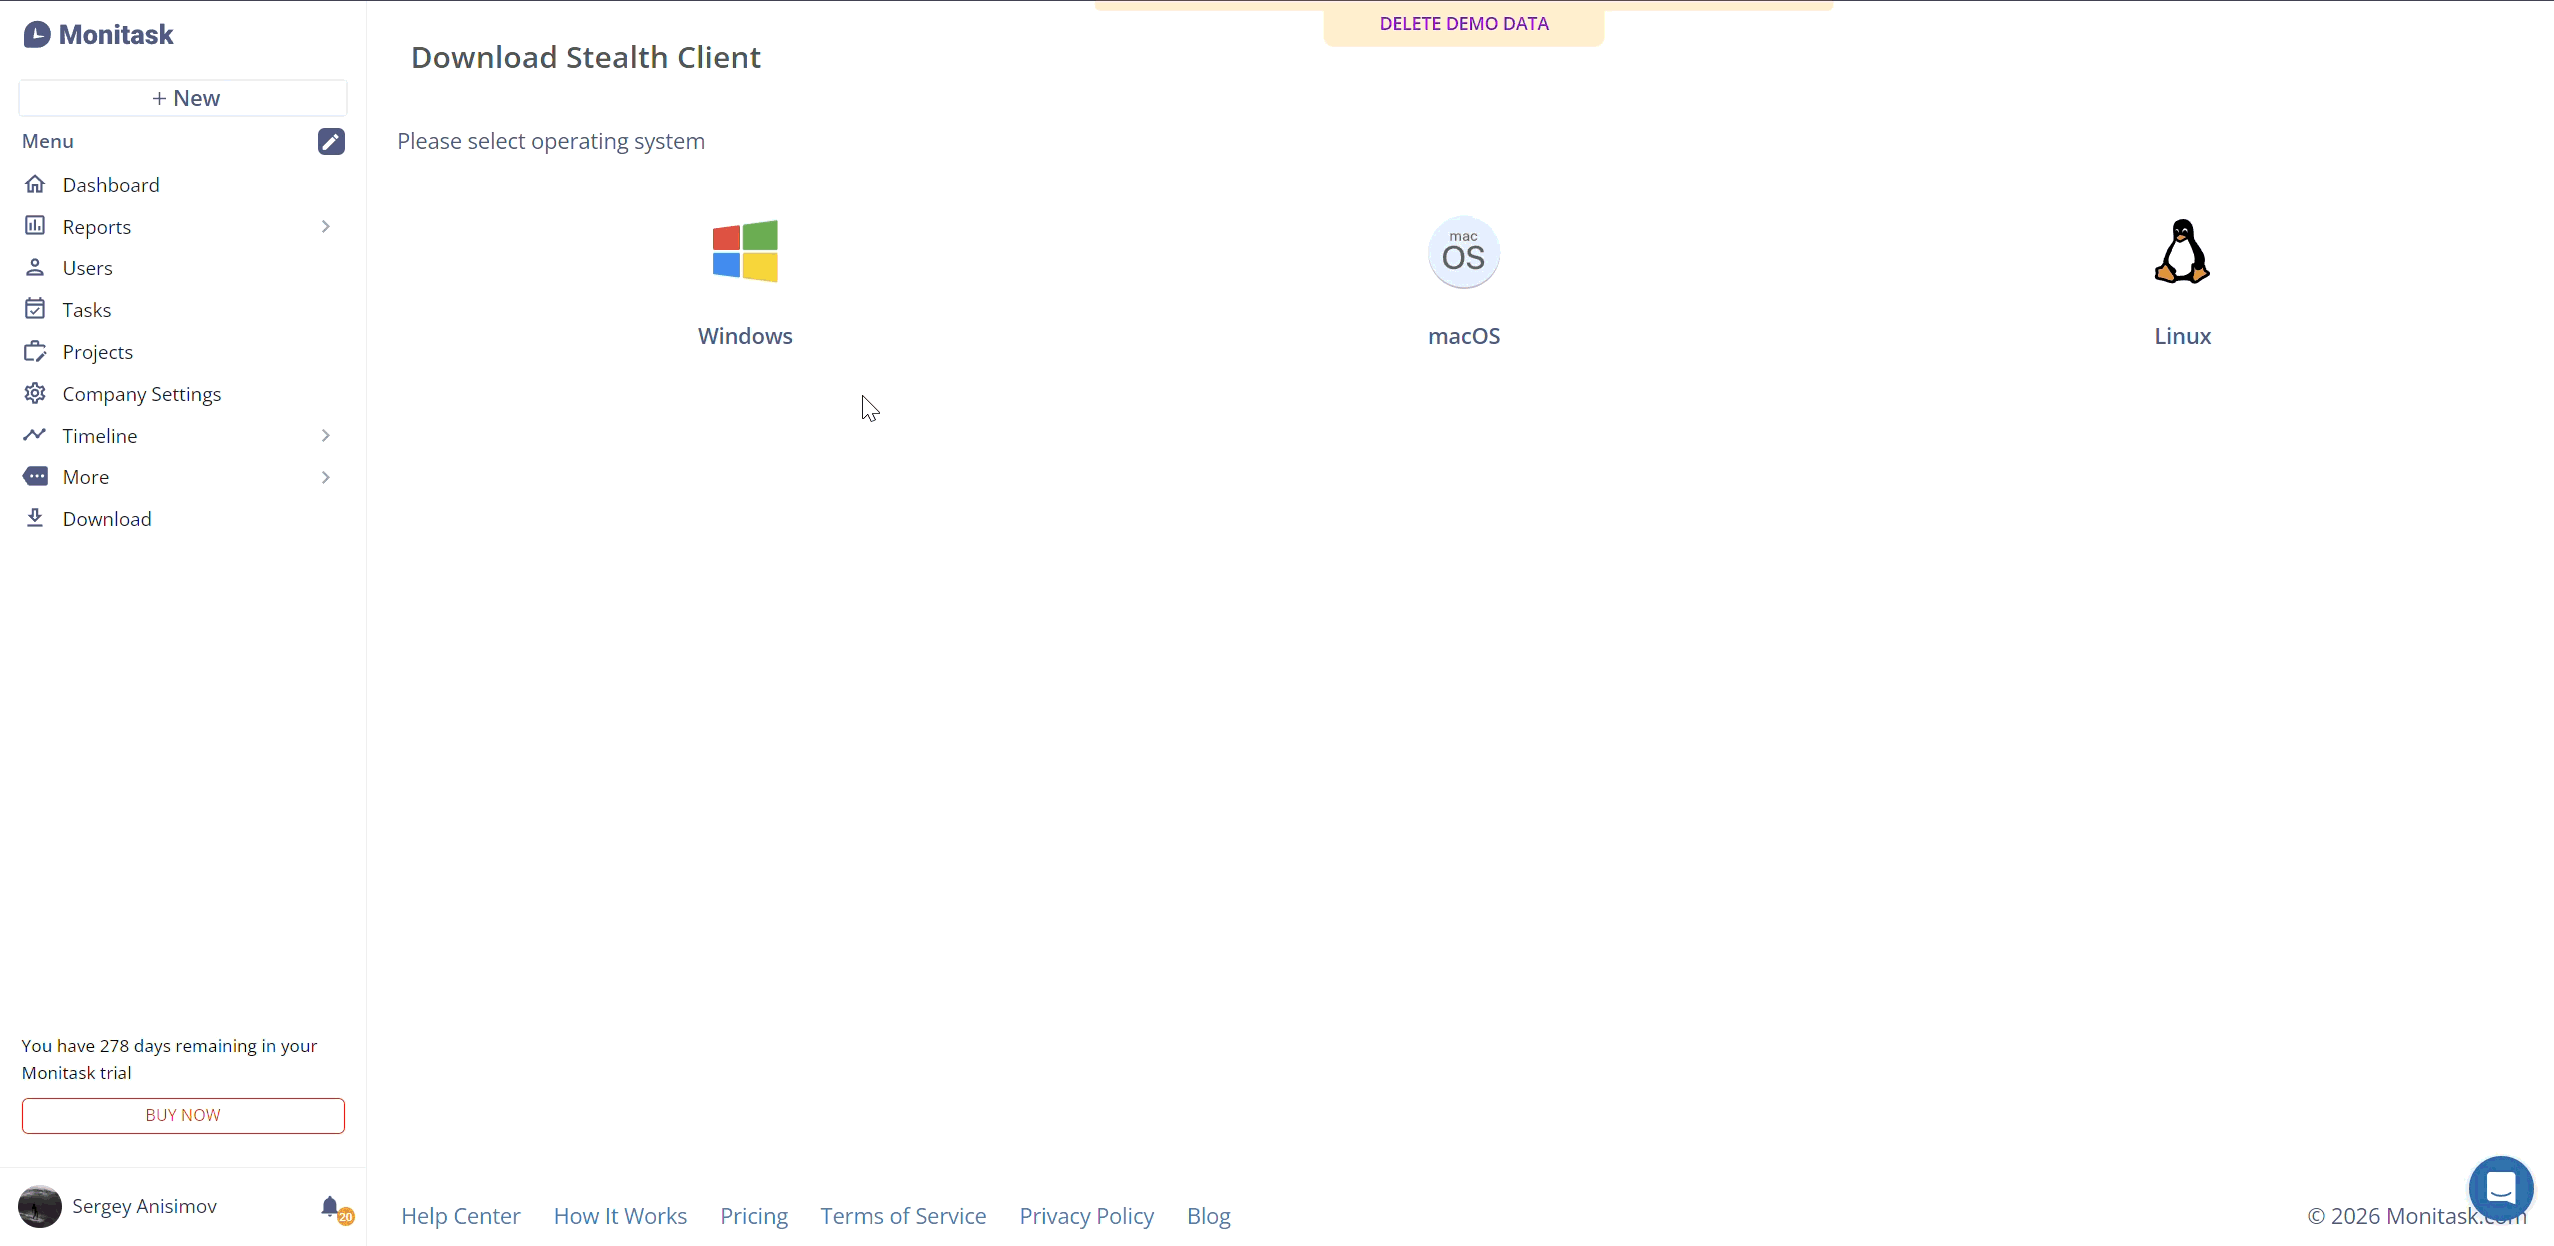The width and height of the screenshot is (2554, 1246).
Task: Click the BUY NOW button
Action: [183, 1115]
